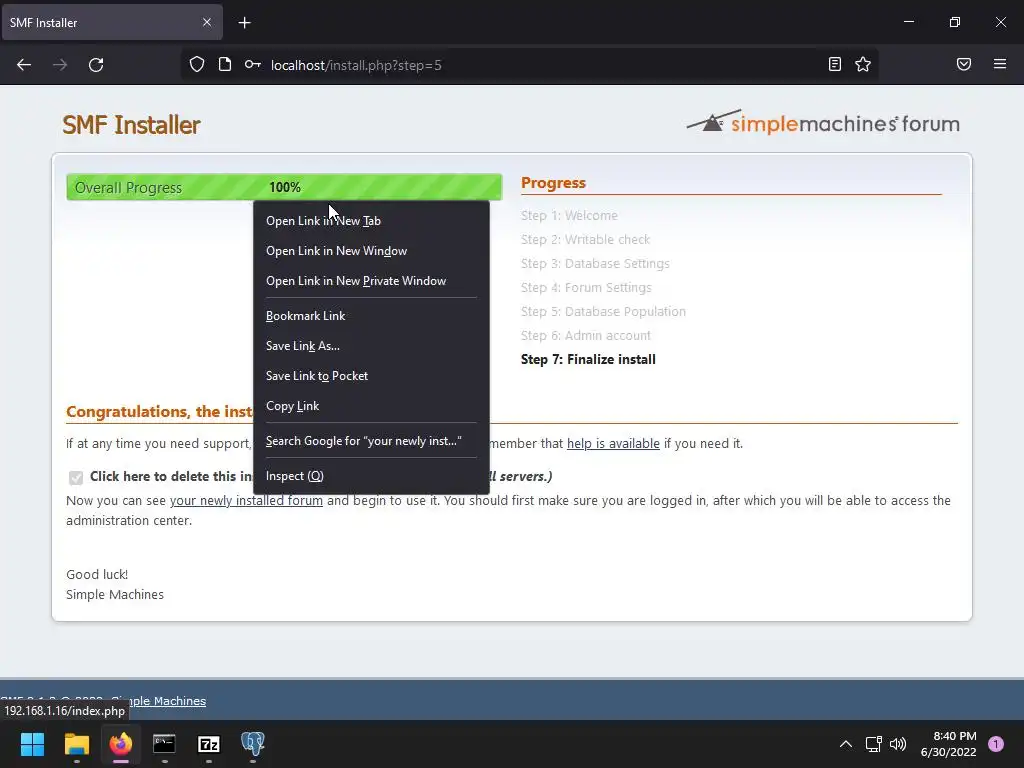Open the volume tray icon
Image resolution: width=1024 pixels, height=768 pixels.
click(898, 744)
